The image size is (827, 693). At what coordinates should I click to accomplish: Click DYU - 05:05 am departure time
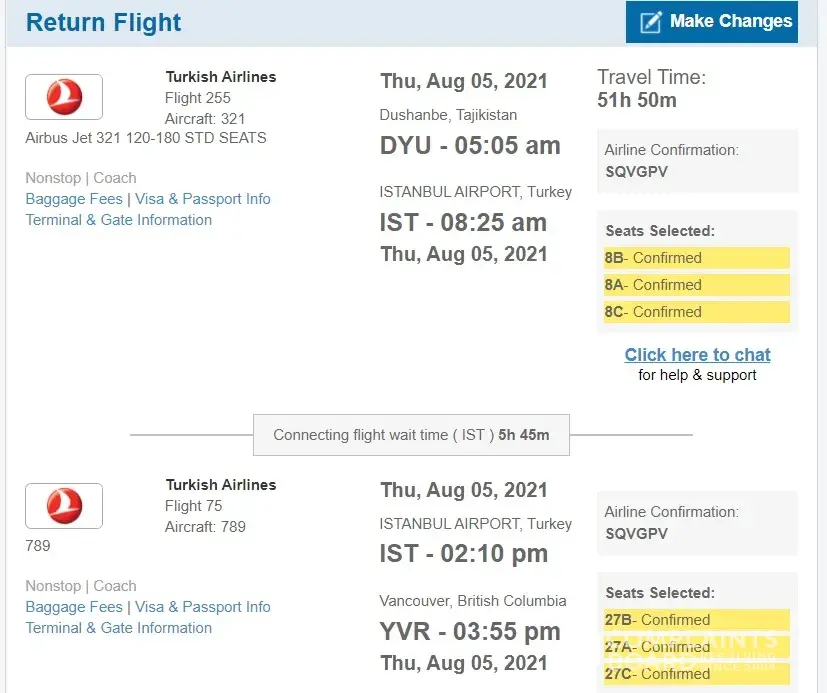470,145
